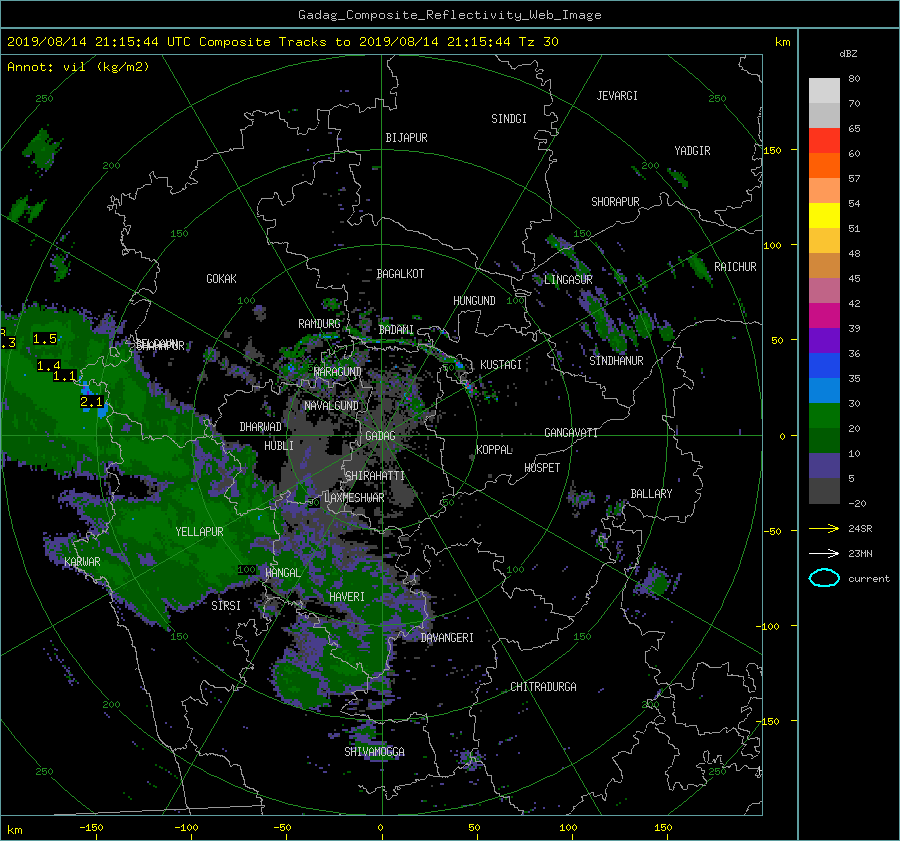Viewport: 900px width, 841px height.
Task: Click the 2.1 VIL storm annotation
Action: pos(91,402)
